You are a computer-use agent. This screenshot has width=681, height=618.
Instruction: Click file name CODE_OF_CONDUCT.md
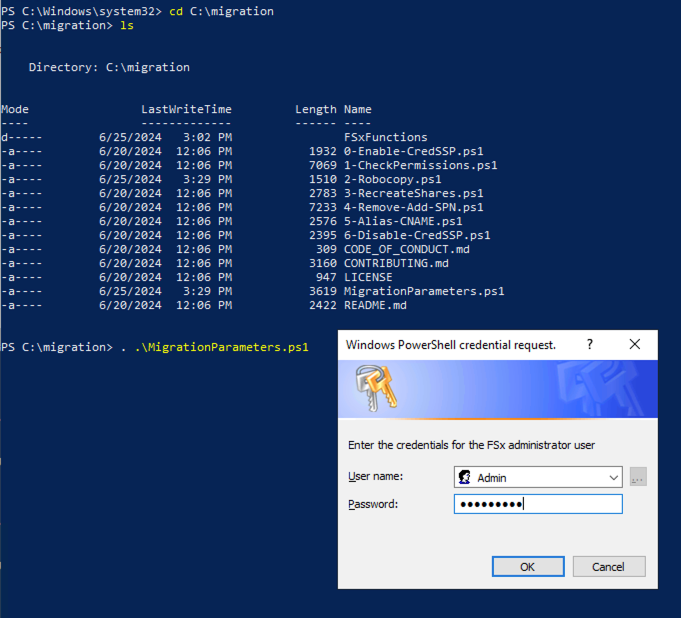pos(407,249)
